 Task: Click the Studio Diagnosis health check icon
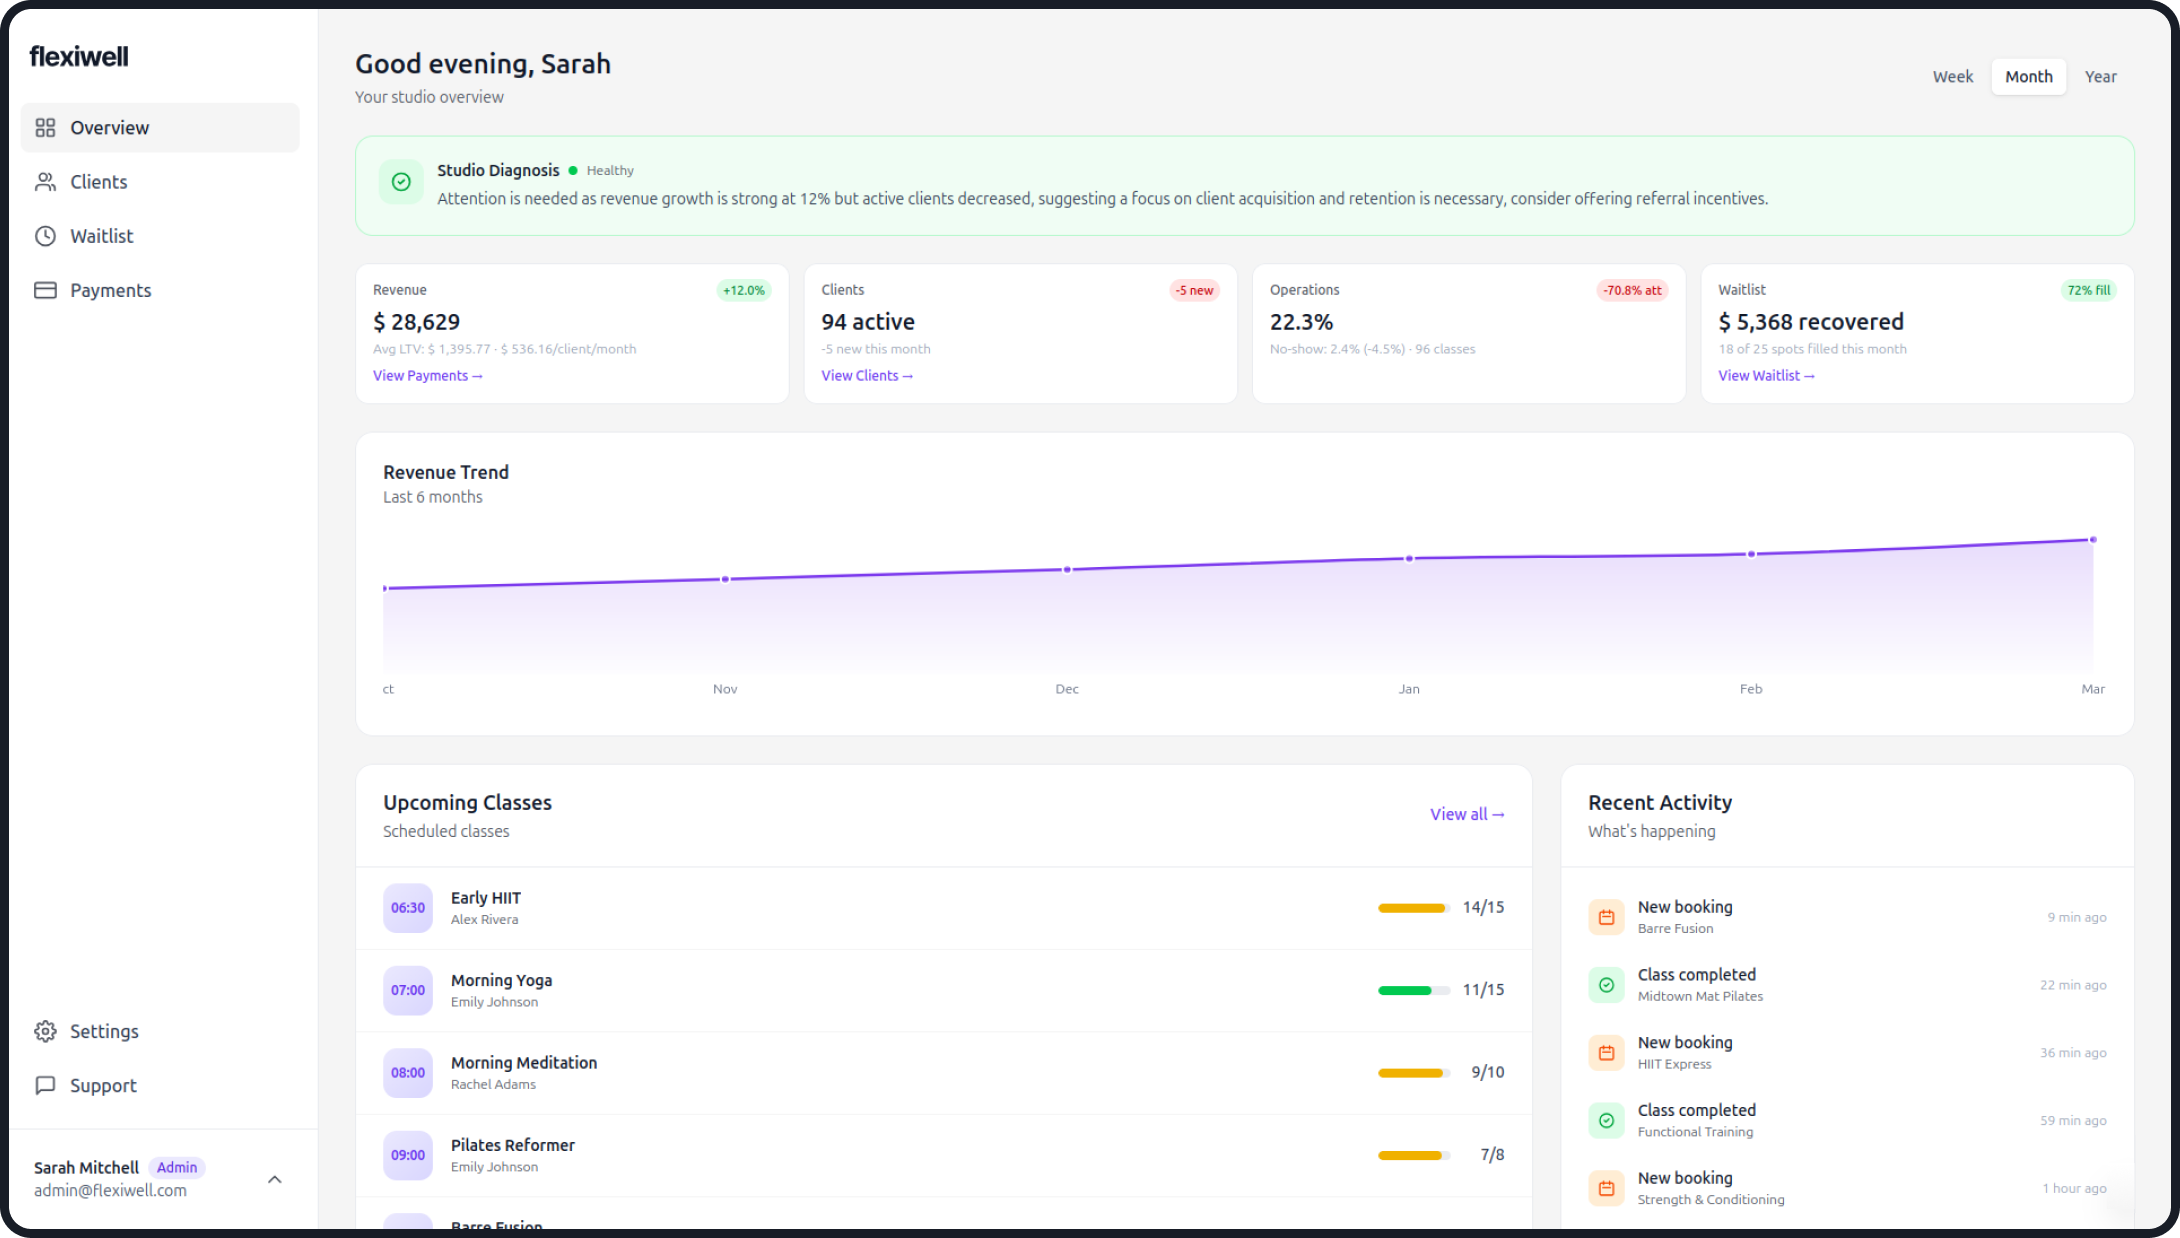coord(401,182)
